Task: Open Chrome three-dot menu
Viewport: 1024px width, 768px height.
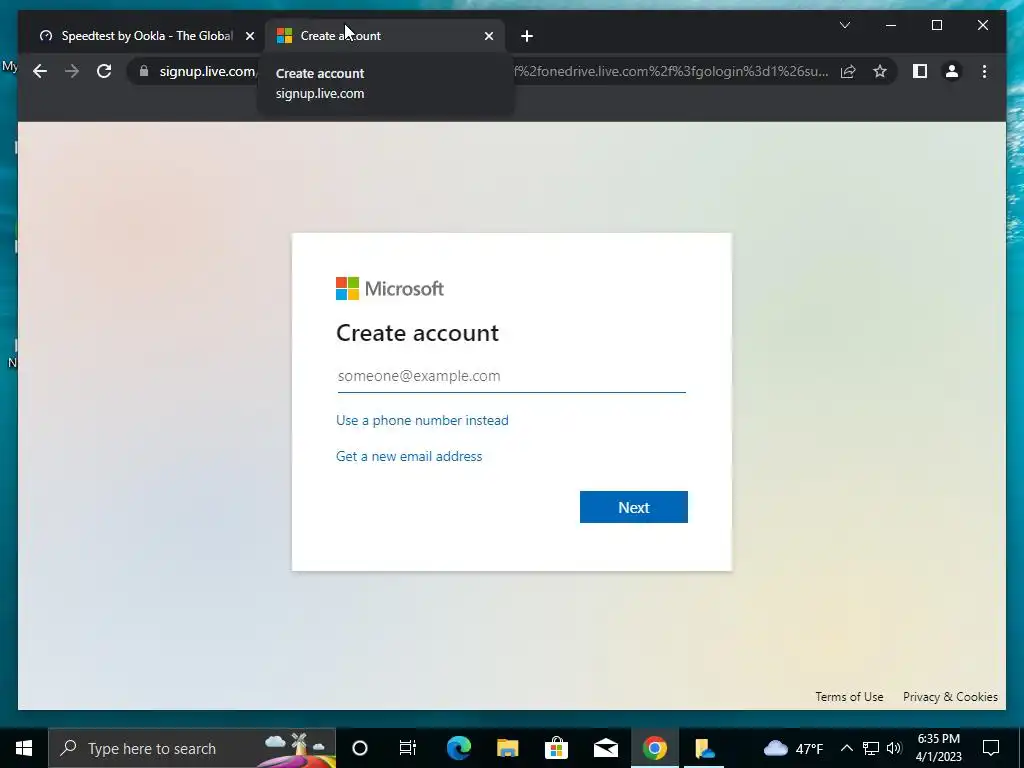Action: tap(984, 71)
